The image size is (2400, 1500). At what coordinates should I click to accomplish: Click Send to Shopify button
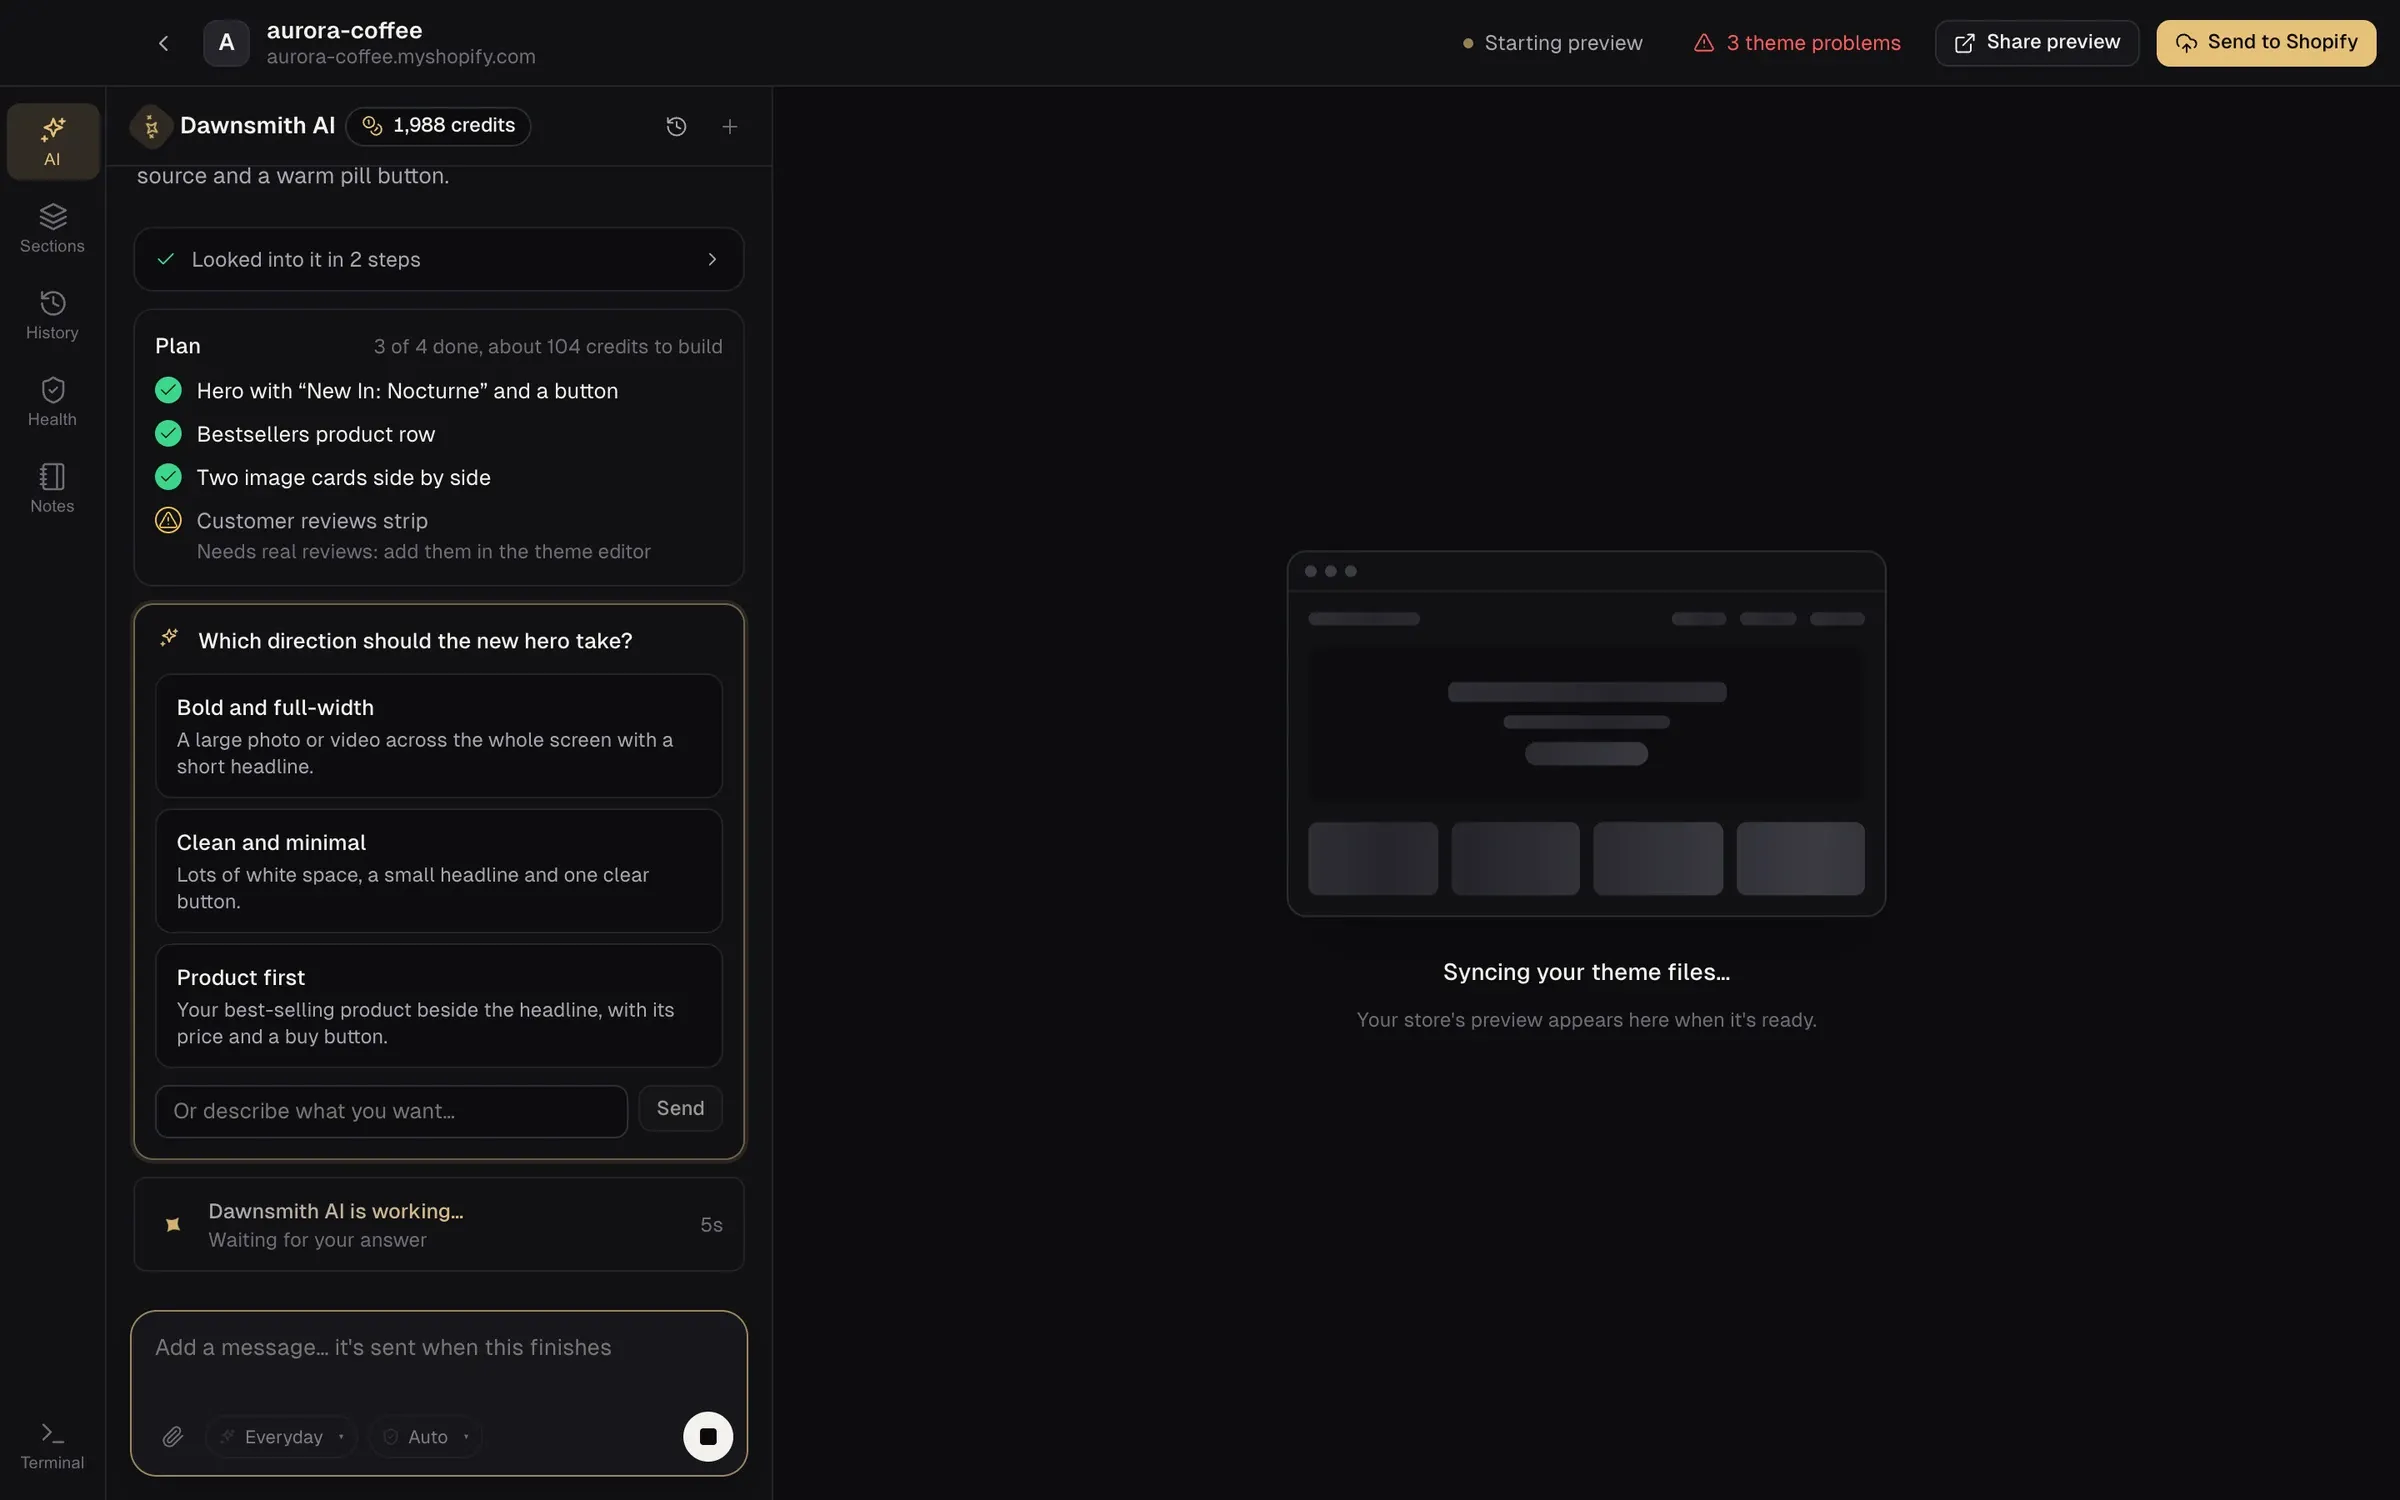tap(2266, 43)
